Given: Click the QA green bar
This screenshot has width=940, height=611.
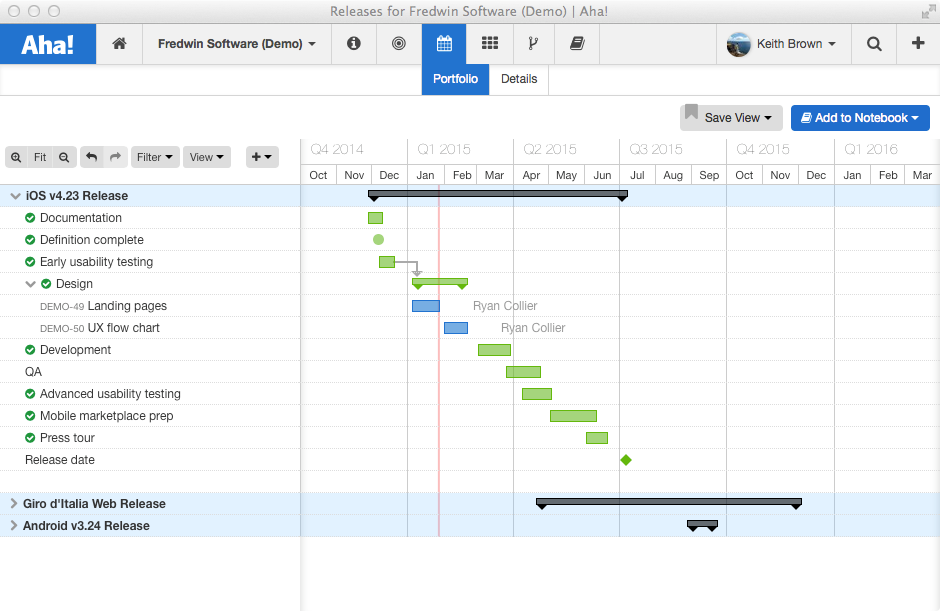Looking at the screenshot, I should (x=523, y=372).
